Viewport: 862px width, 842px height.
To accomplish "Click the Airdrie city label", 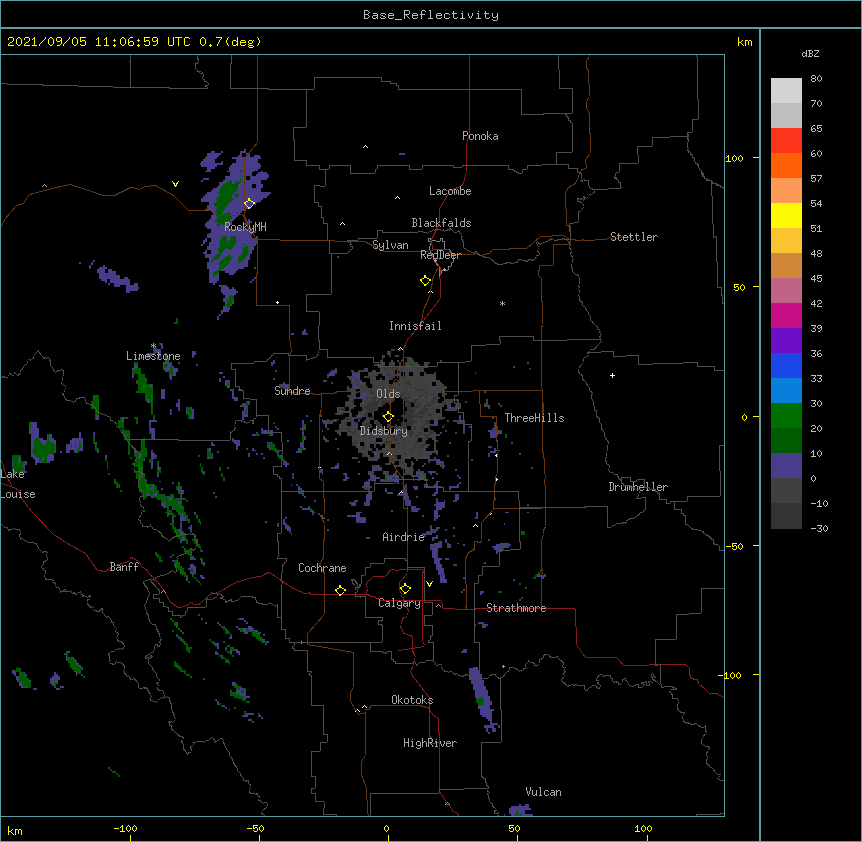I will pyautogui.click(x=403, y=537).
